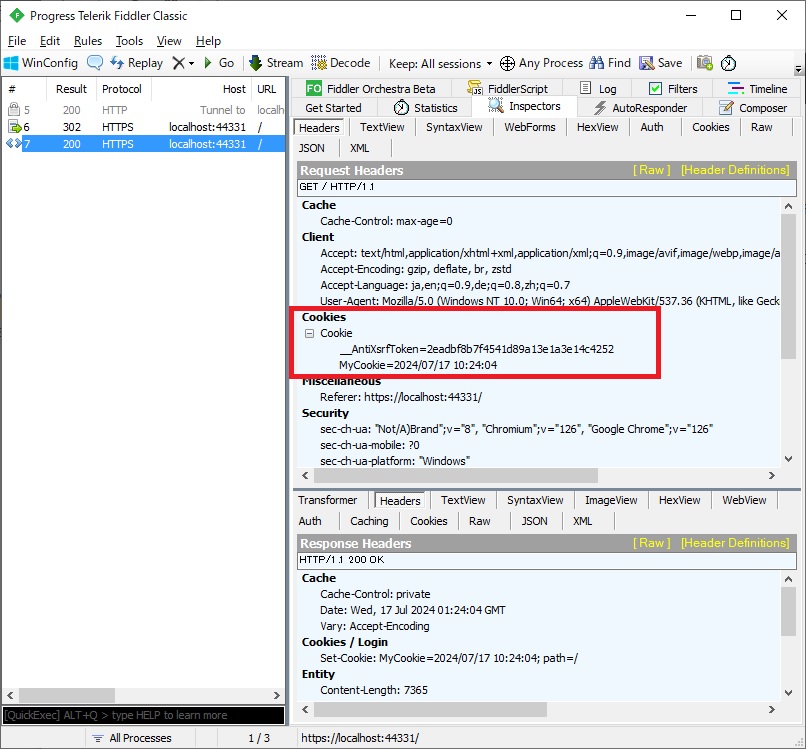Open response Transformer tab
The height and width of the screenshot is (749, 806).
coord(327,500)
